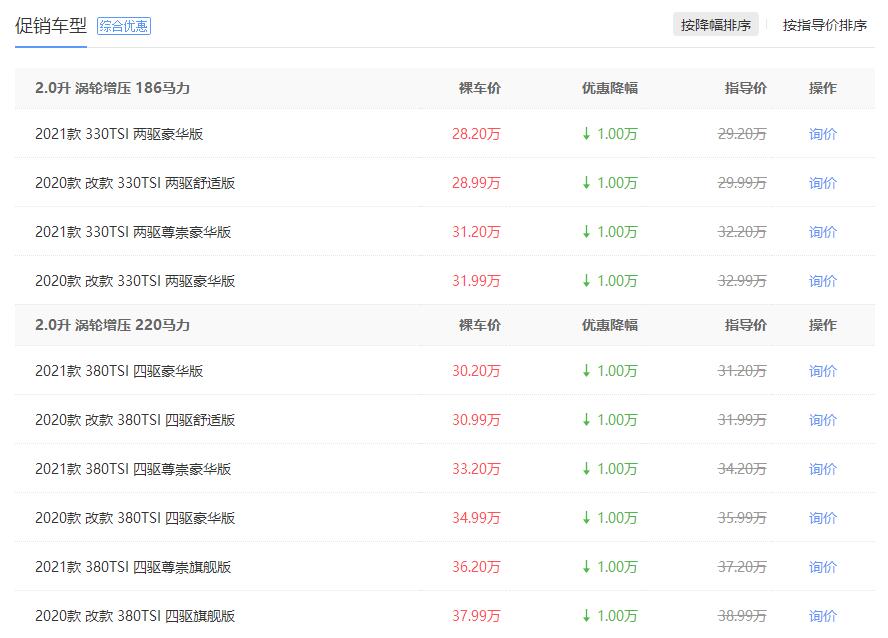The height and width of the screenshot is (638, 888).
Task: Click 询价 for 2021款 330TSI 两驱豪华版
Action: tap(822, 134)
